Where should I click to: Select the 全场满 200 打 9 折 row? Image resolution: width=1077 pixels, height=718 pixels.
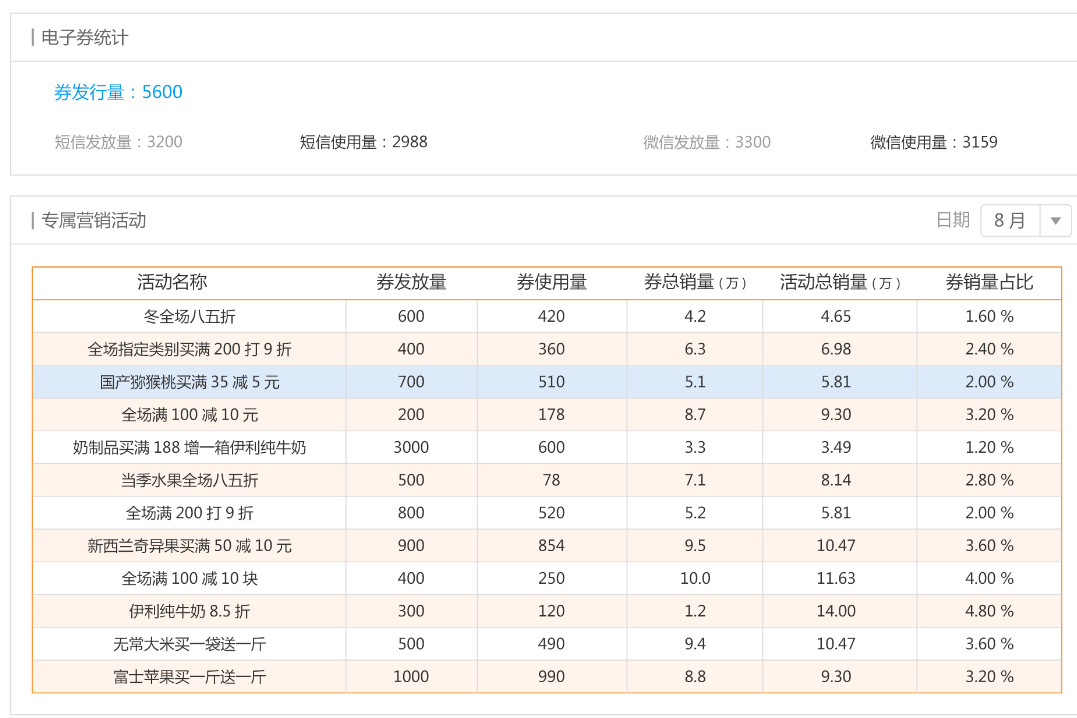pyautogui.click(x=547, y=513)
